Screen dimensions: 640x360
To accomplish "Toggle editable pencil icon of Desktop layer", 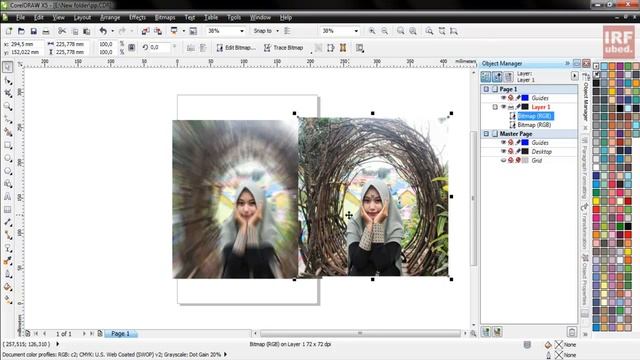I will [518, 151].
